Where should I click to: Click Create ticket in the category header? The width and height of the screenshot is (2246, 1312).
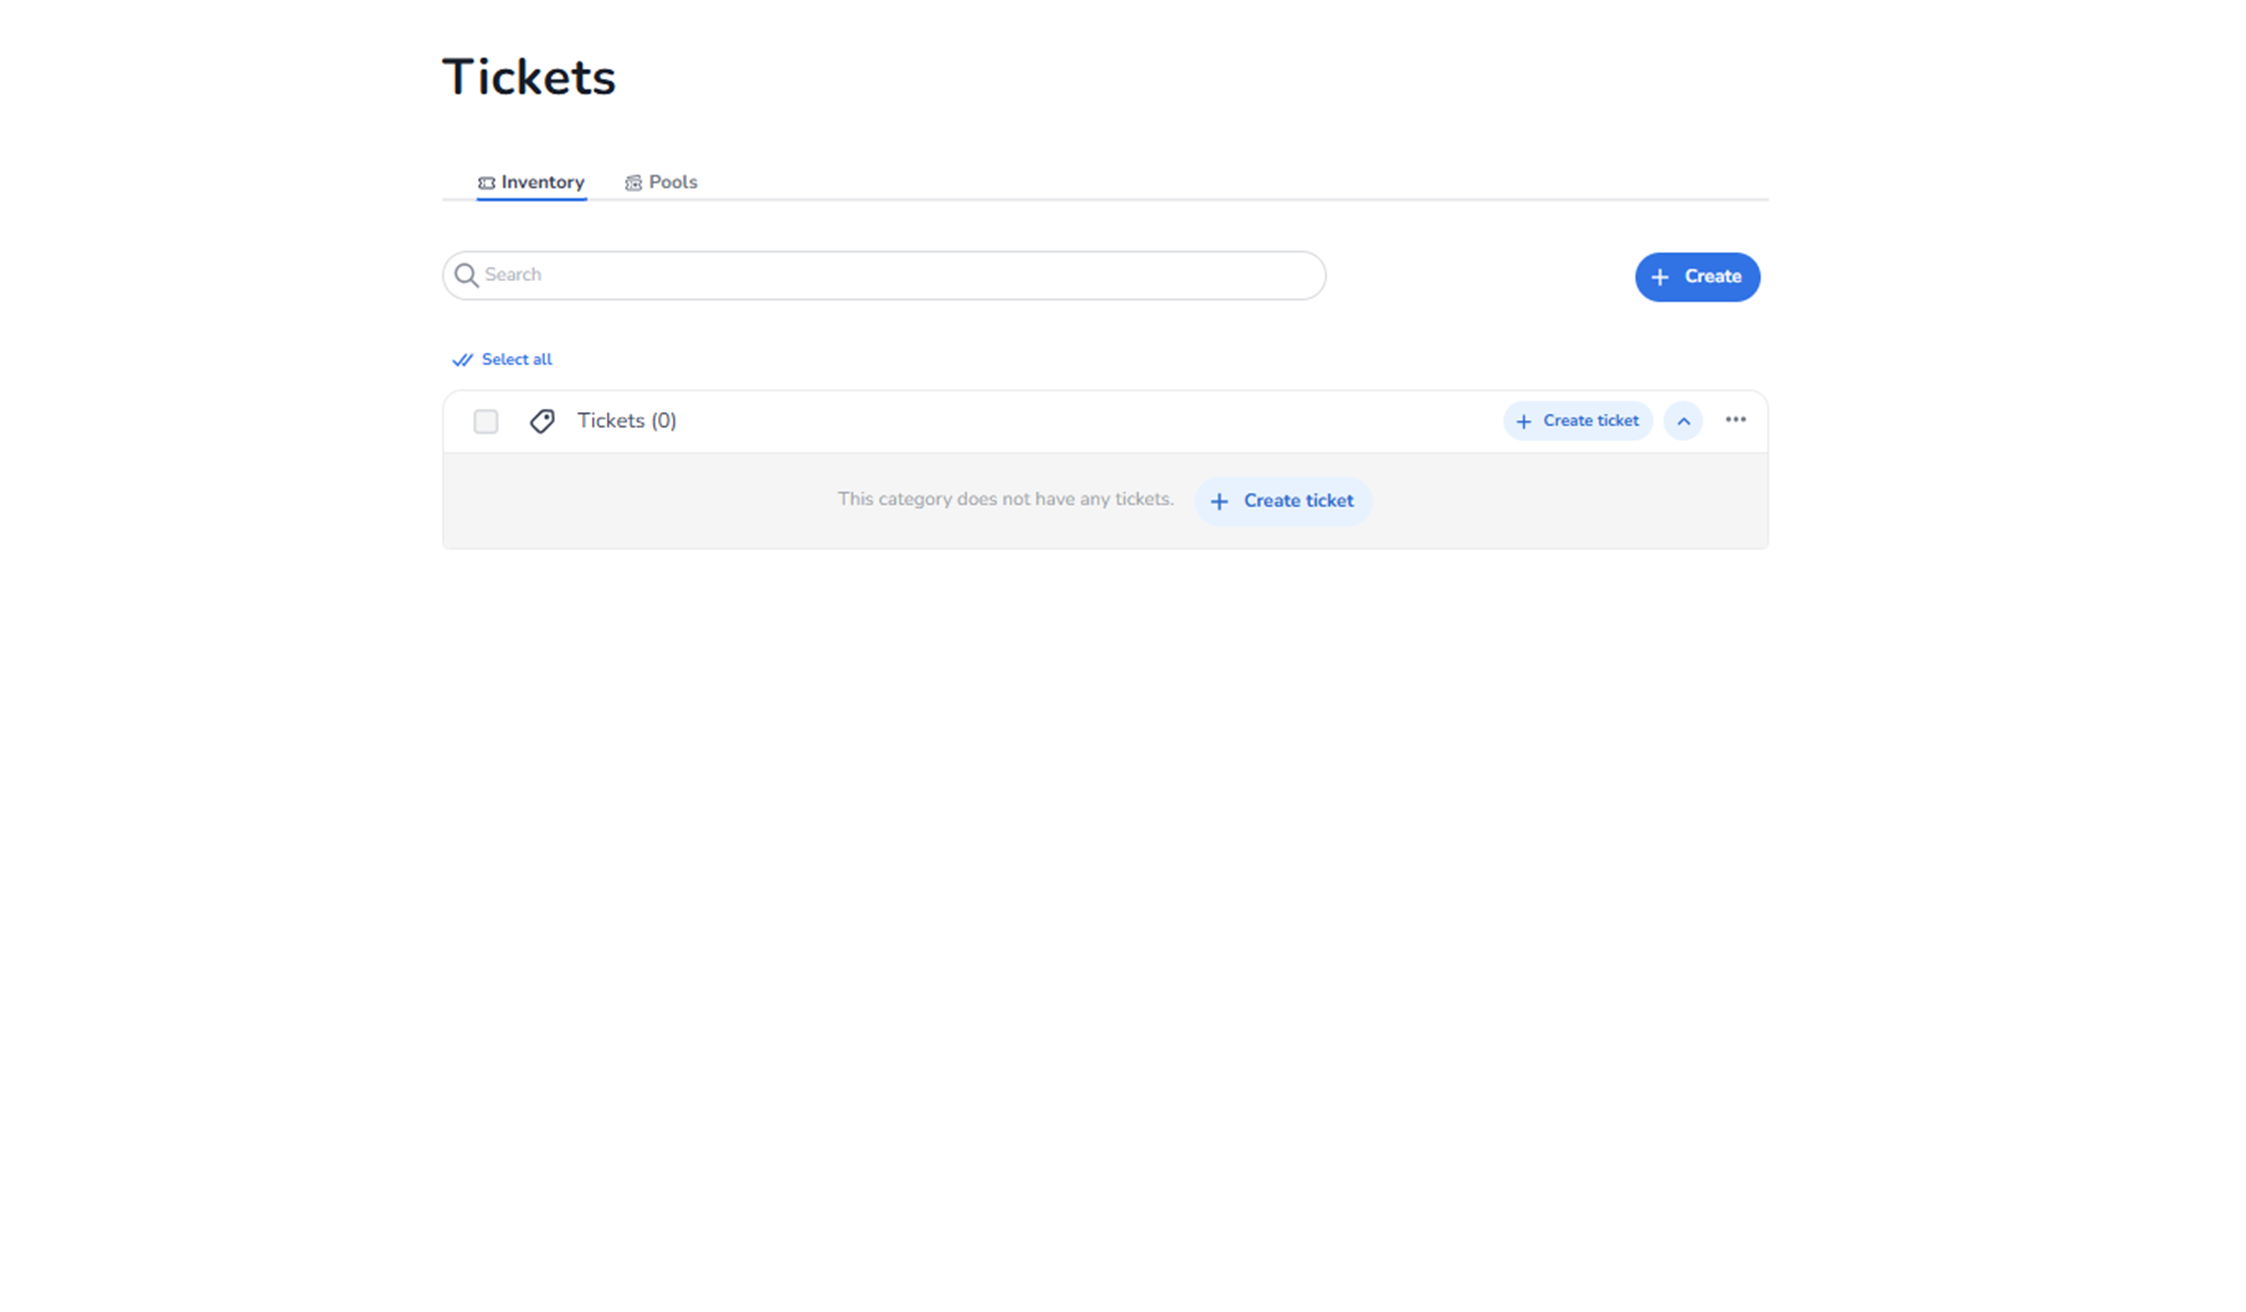click(x=1590, y=421)
